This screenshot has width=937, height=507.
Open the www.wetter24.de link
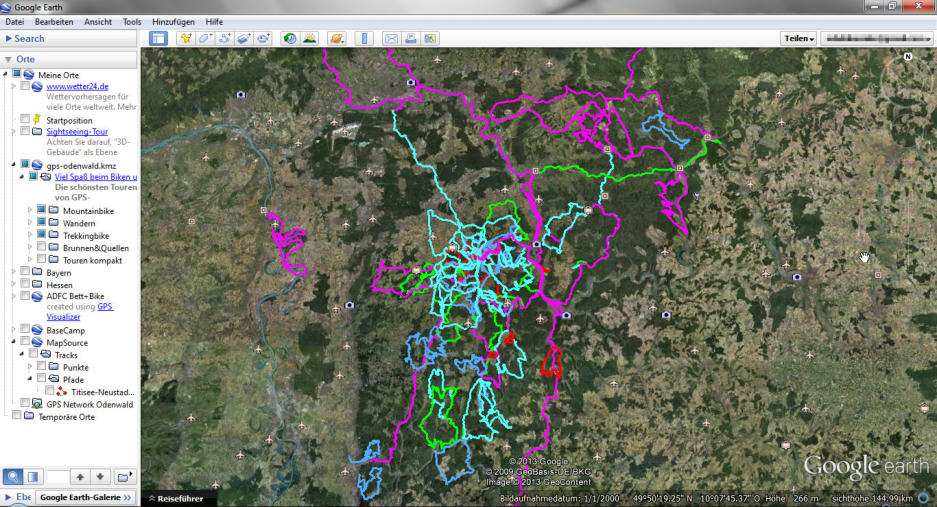pyautogui.click(x=77, y=87)
